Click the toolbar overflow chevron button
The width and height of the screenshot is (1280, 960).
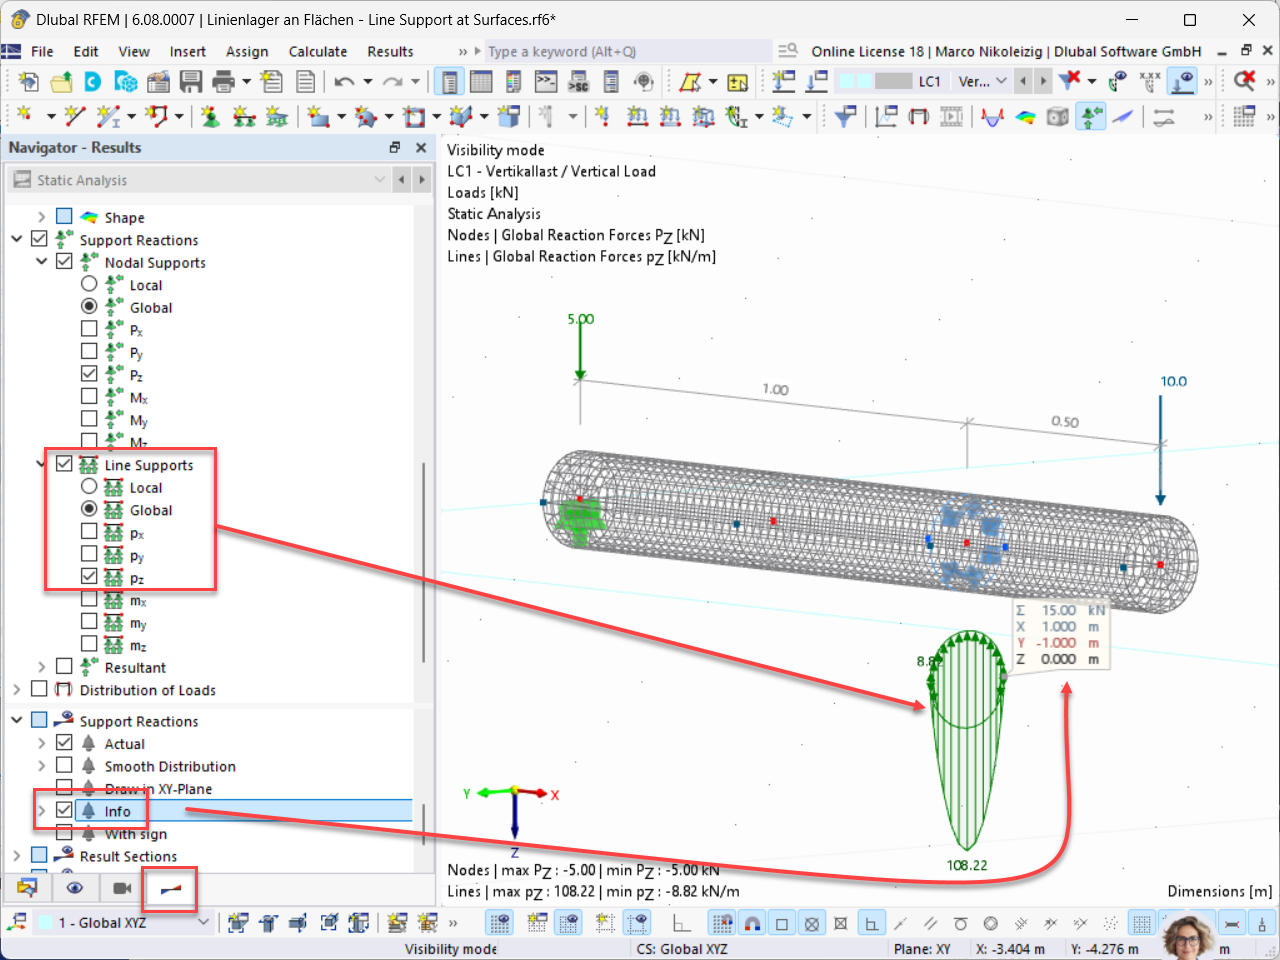pos(1210,82)
